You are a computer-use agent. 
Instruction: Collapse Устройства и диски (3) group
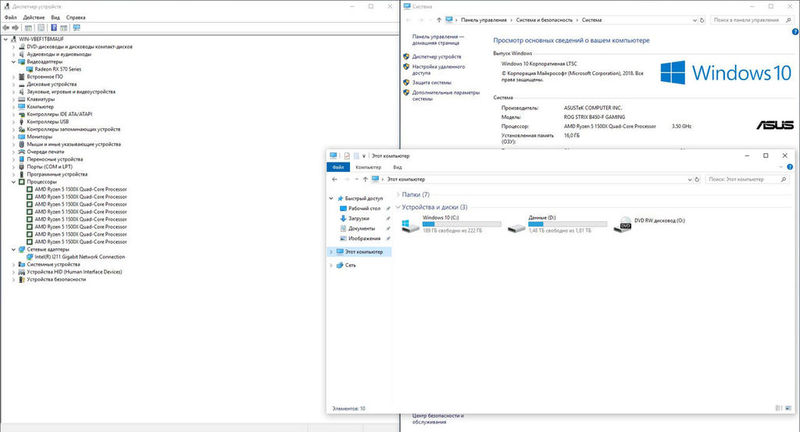click(398, 207)
